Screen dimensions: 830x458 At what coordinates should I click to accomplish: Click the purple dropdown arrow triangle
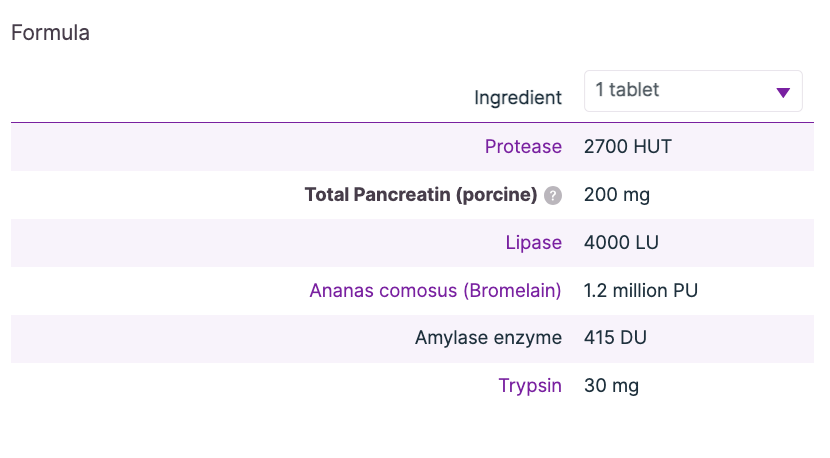pyautogui.click(x=783, y=92)
